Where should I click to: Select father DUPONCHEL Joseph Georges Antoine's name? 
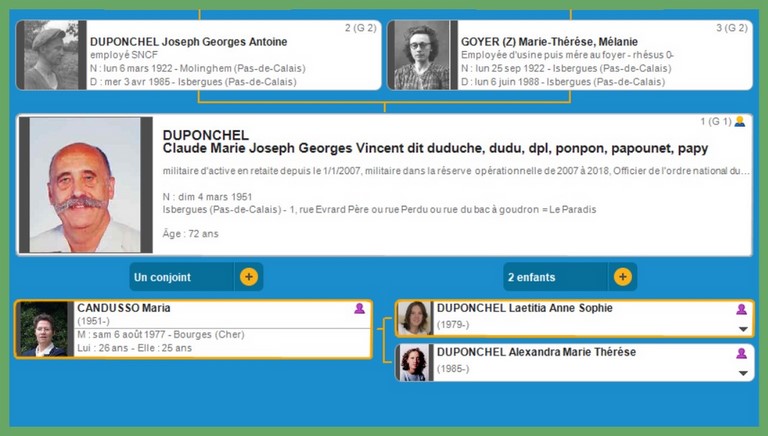[188, 42]
